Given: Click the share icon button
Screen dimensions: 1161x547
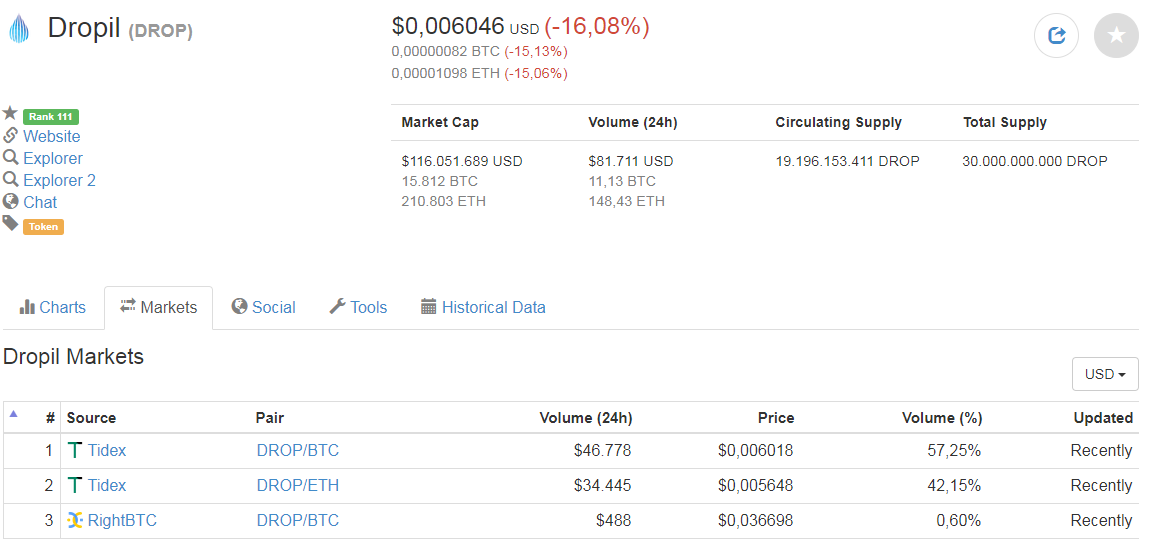Looking at the screenshot, I should click(1057, 36).
